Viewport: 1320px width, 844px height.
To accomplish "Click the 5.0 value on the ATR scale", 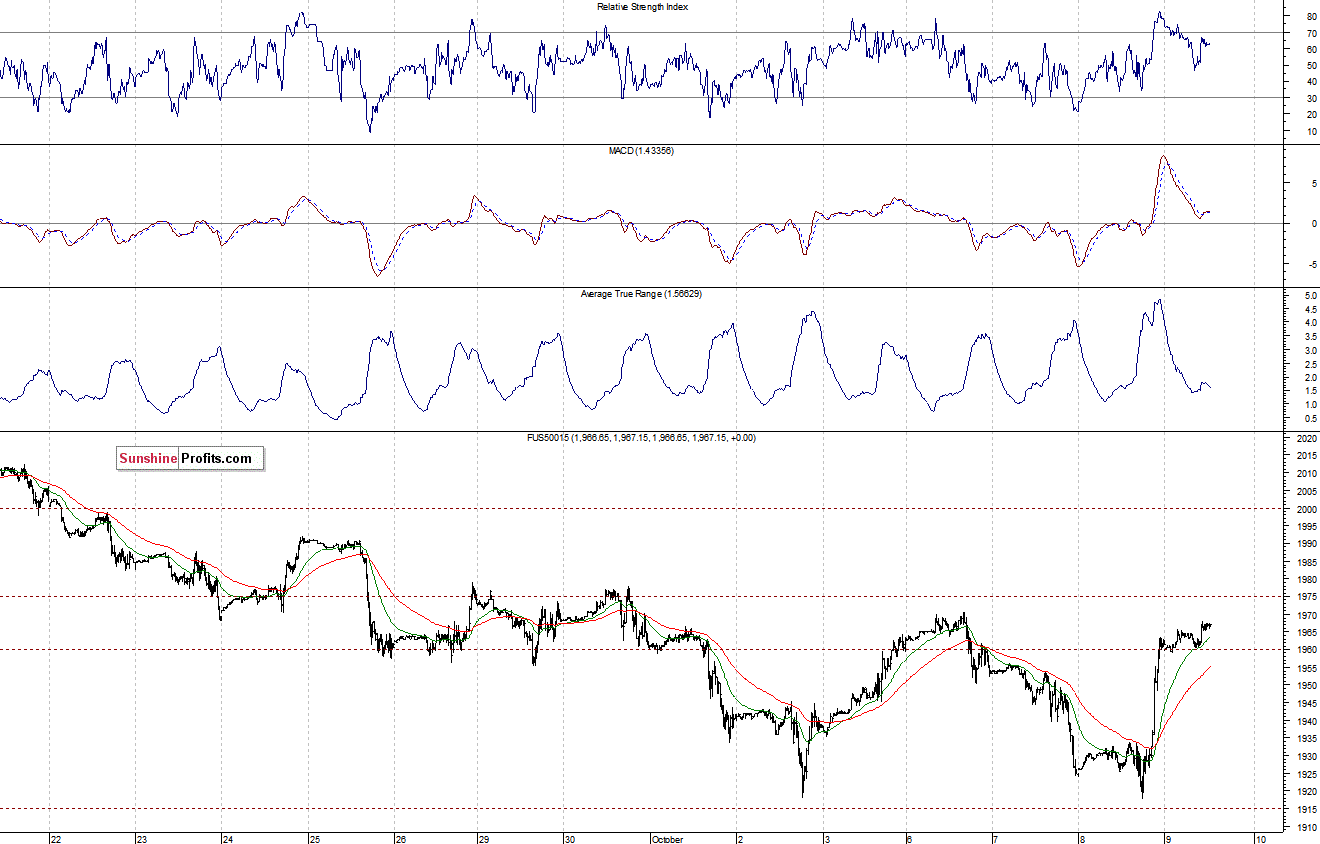I will pos(1310,297).
